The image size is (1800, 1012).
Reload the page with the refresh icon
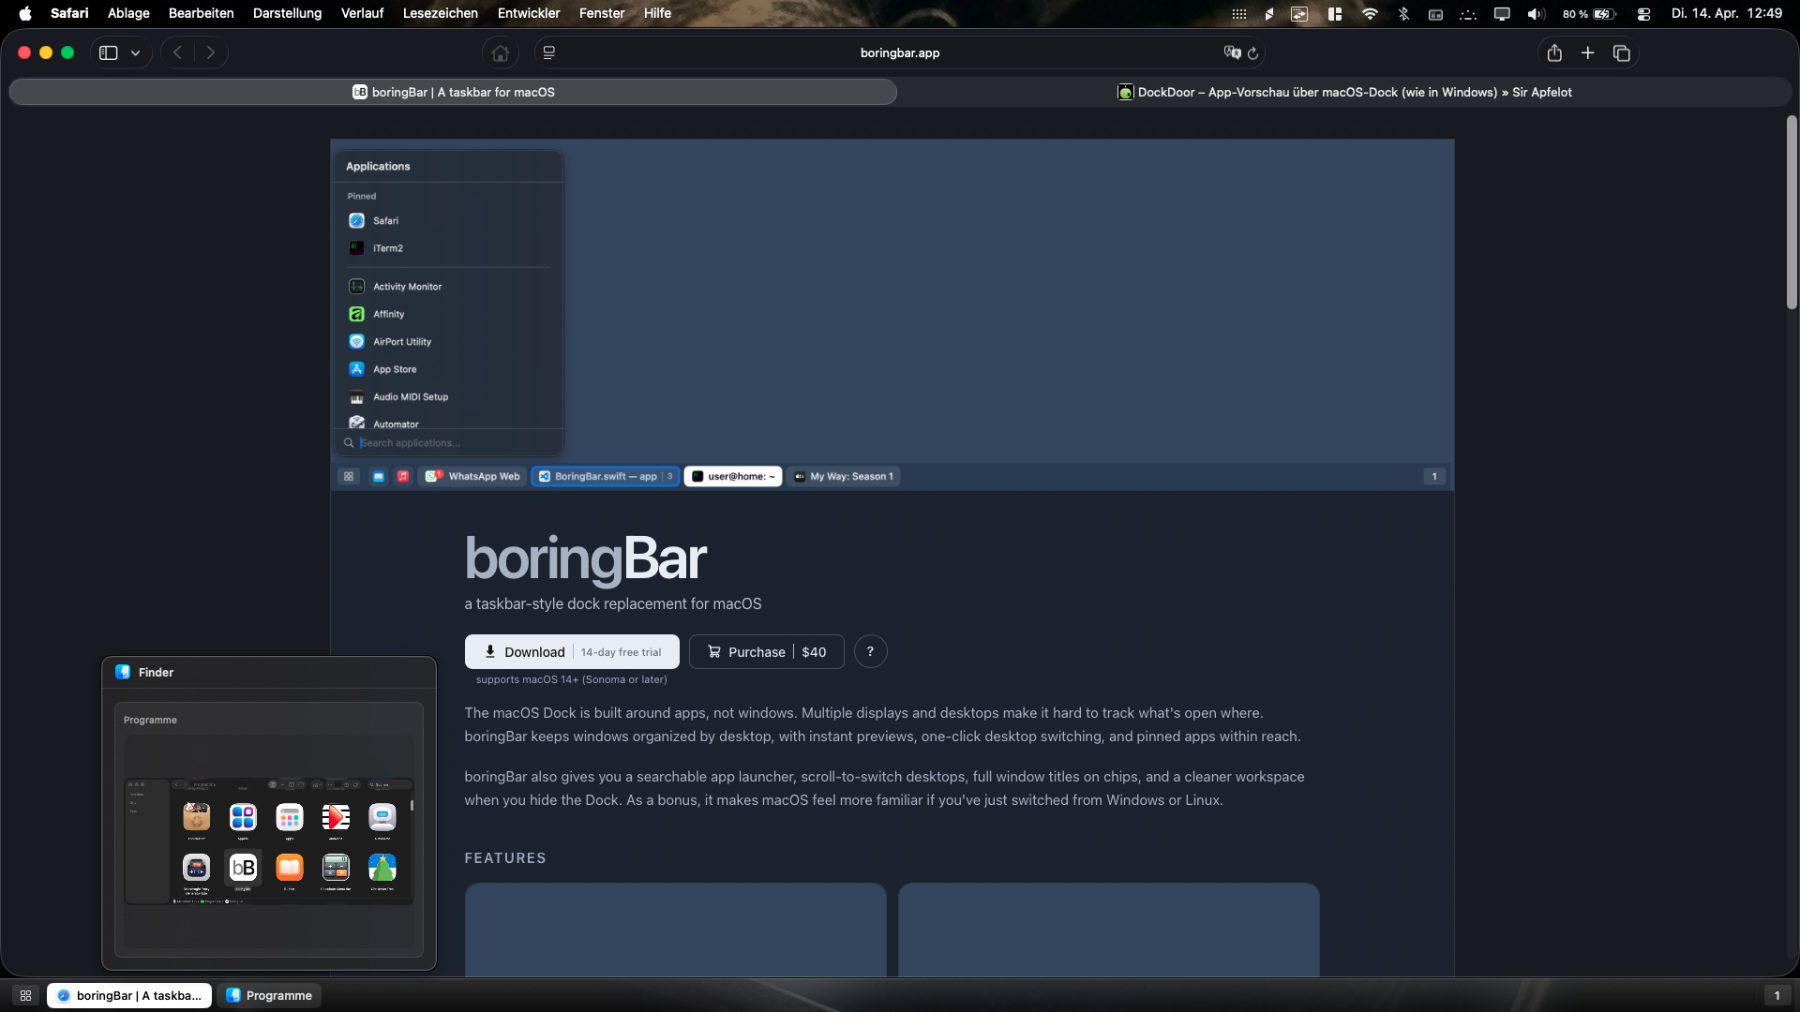coord(1253,53)
